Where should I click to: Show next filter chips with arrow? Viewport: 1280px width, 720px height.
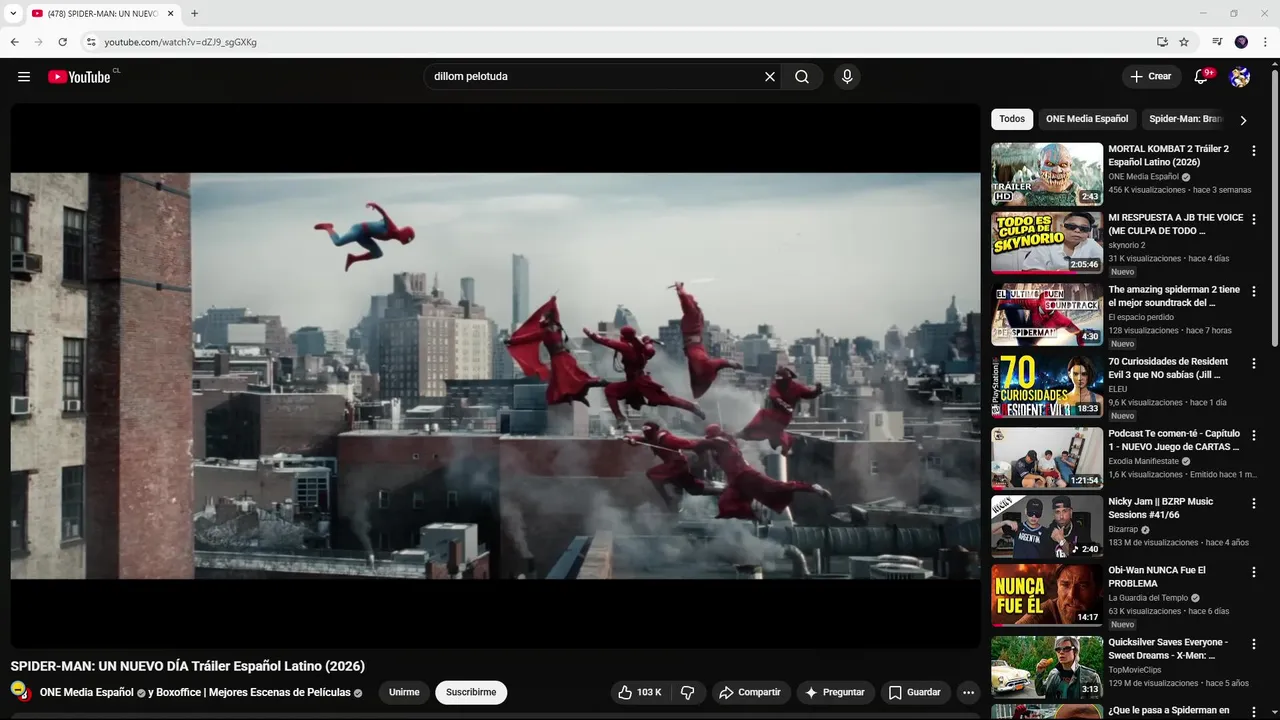(x=1243, y=120)
